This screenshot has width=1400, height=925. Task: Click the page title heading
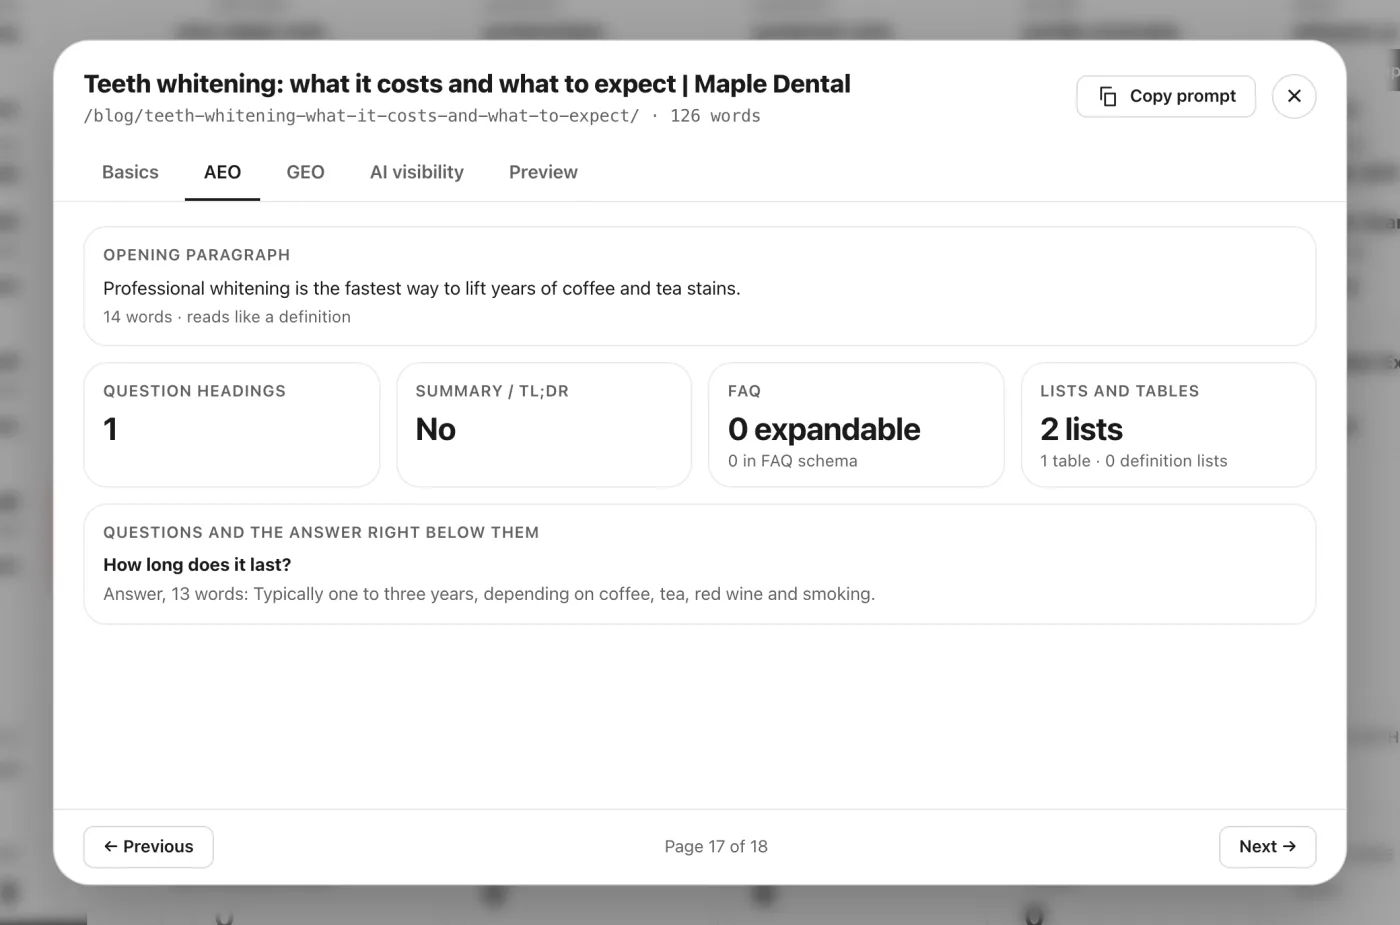[467, 84]
